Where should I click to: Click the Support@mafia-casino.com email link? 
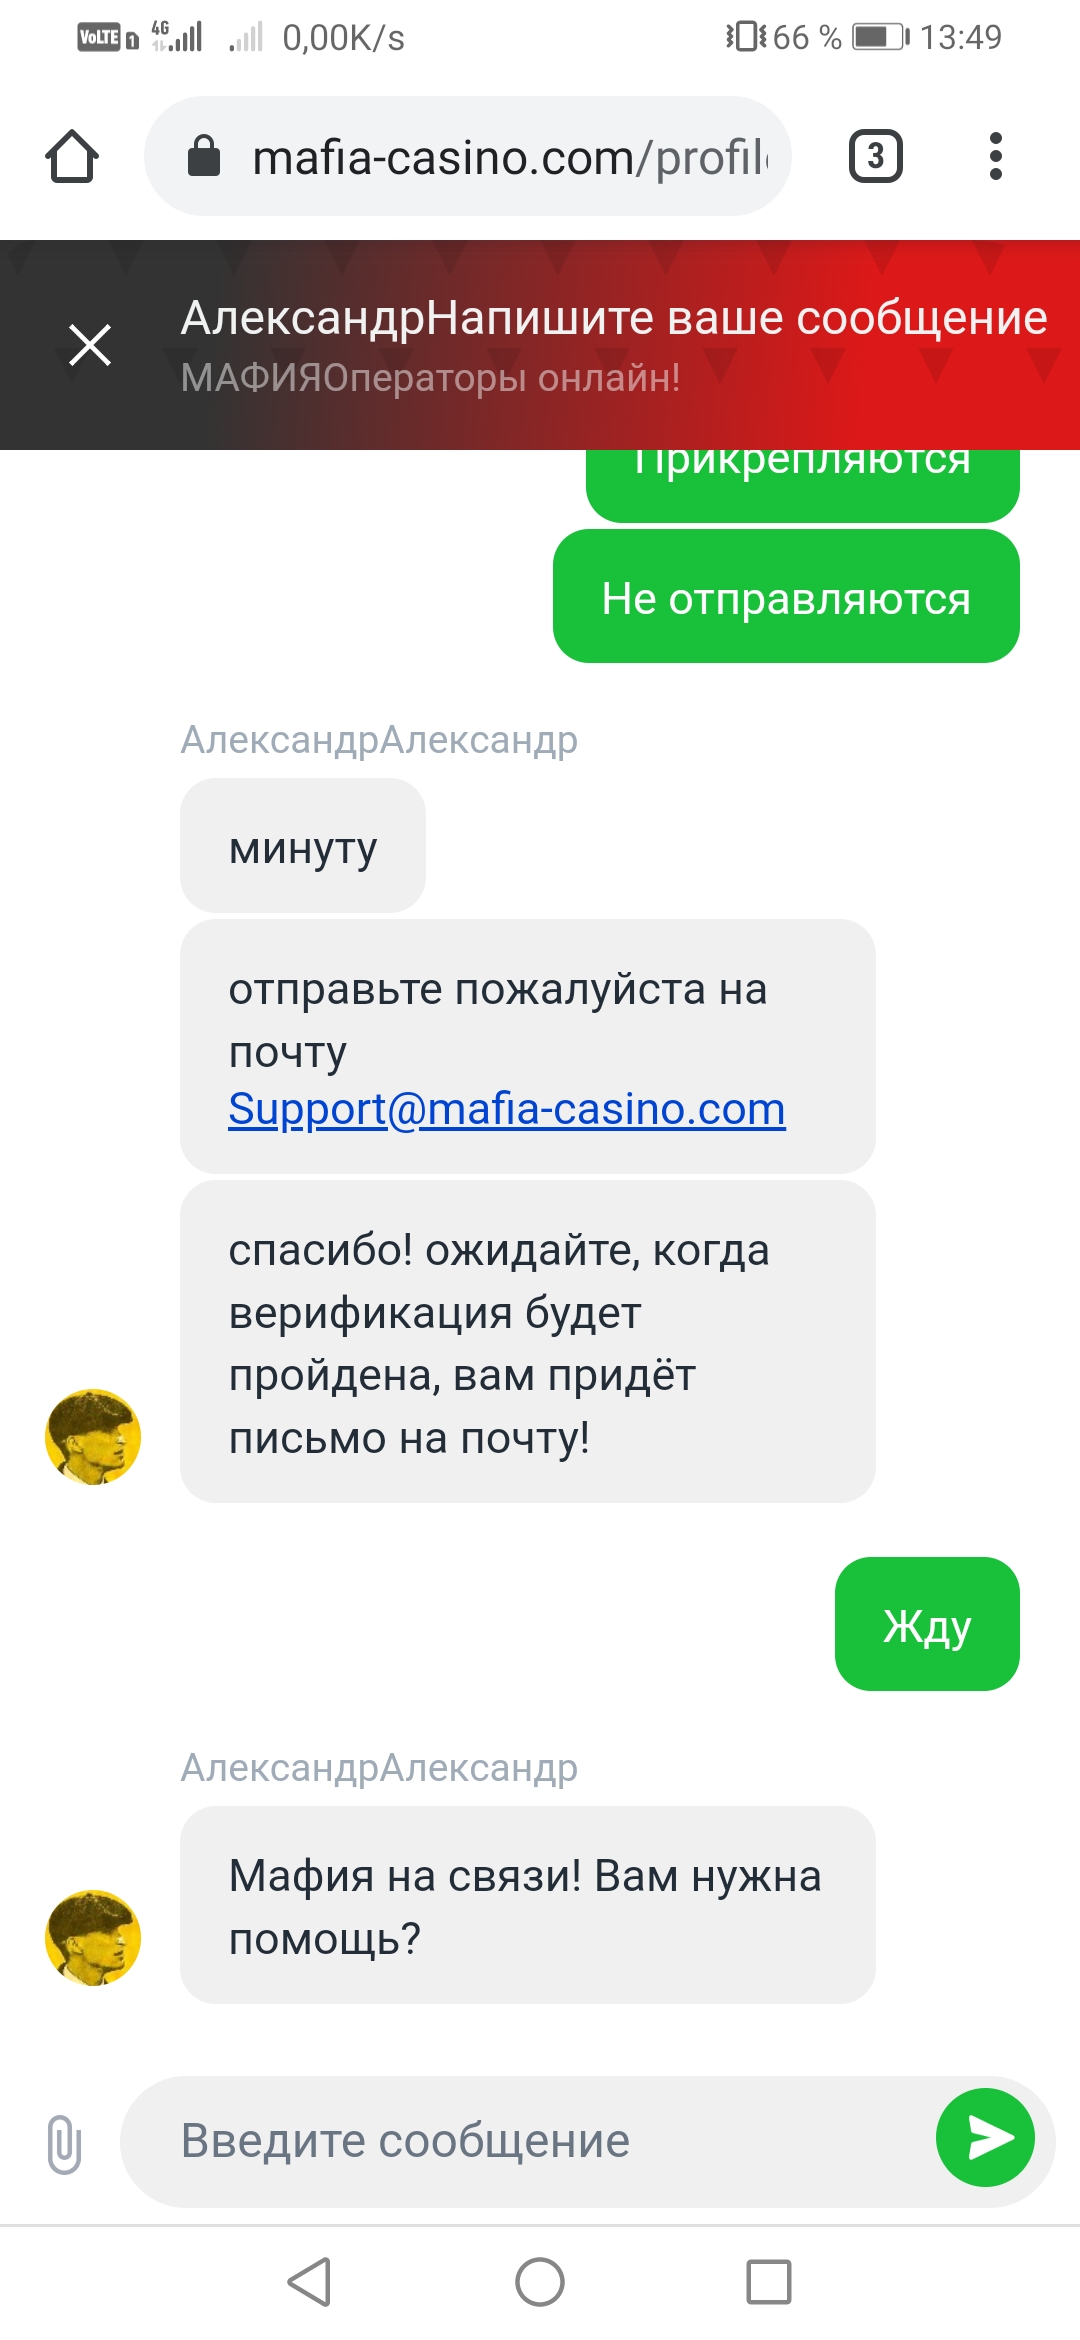point(507,1109)
